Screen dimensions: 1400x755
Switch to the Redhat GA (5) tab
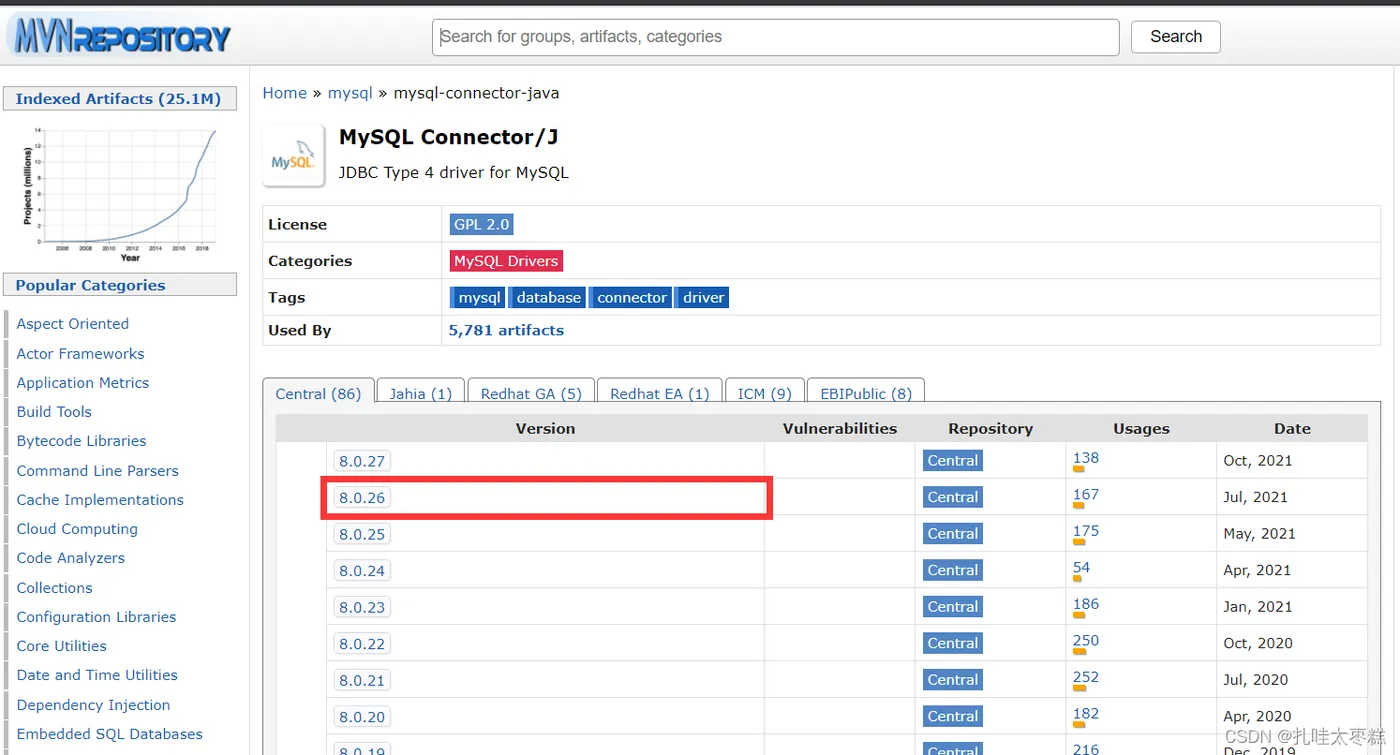coord(531,394)
